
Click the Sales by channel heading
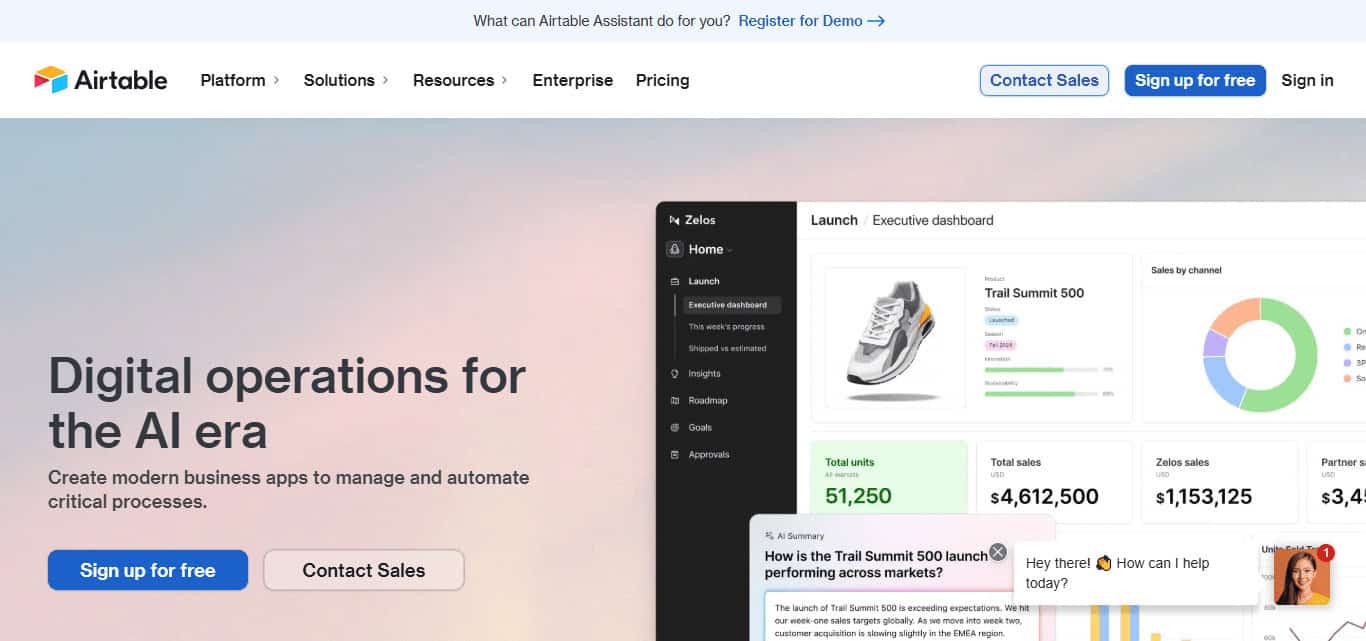pos(1186,271)
